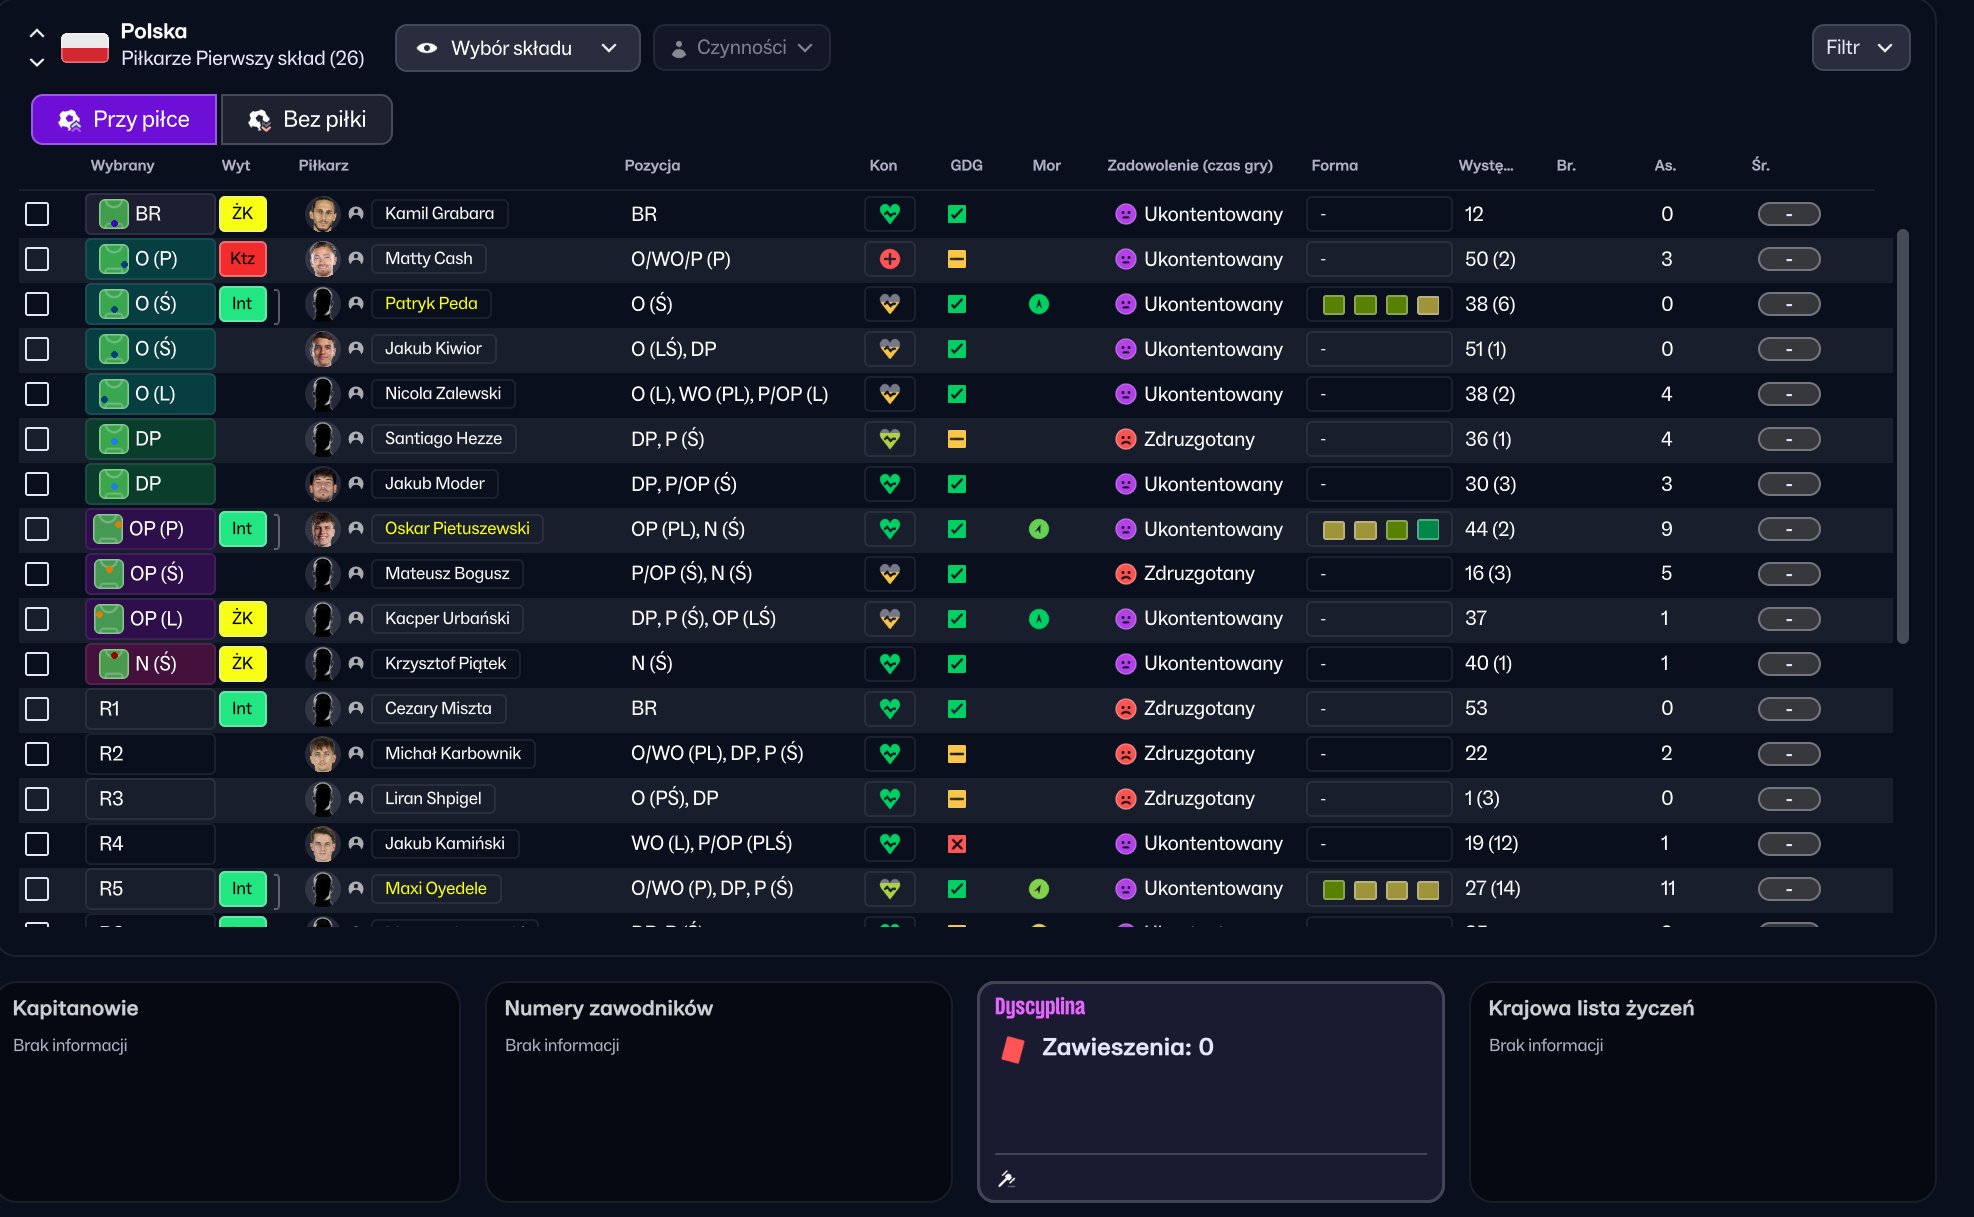Image resolution: width=1974 pixels, height=1217 pixels.
Task: Switch to the Bez piłki tab
Action: [307, 120]
